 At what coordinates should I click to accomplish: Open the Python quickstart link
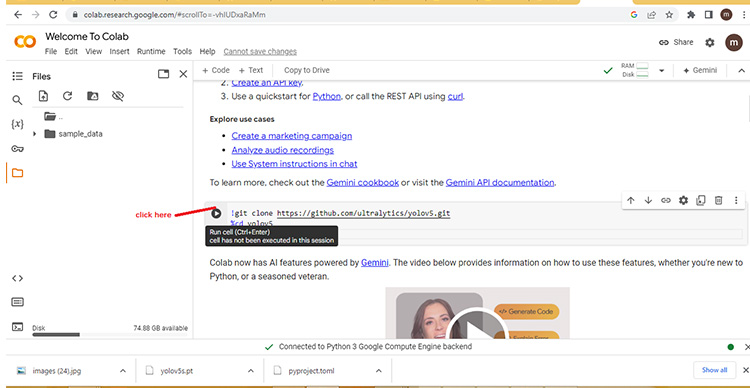[x=327, y=96]
